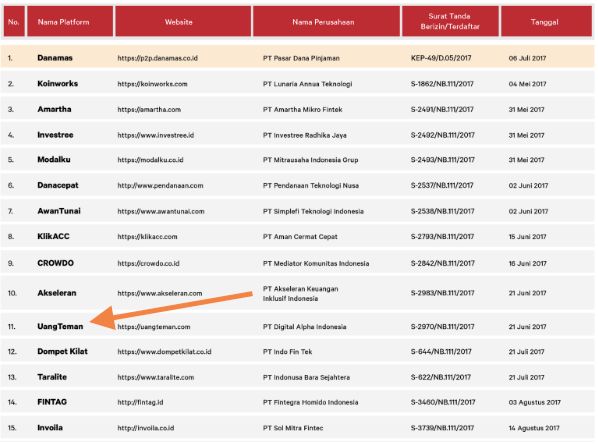Open the https://www.investree.id link

pyautogui.click(x=156, y=135)
